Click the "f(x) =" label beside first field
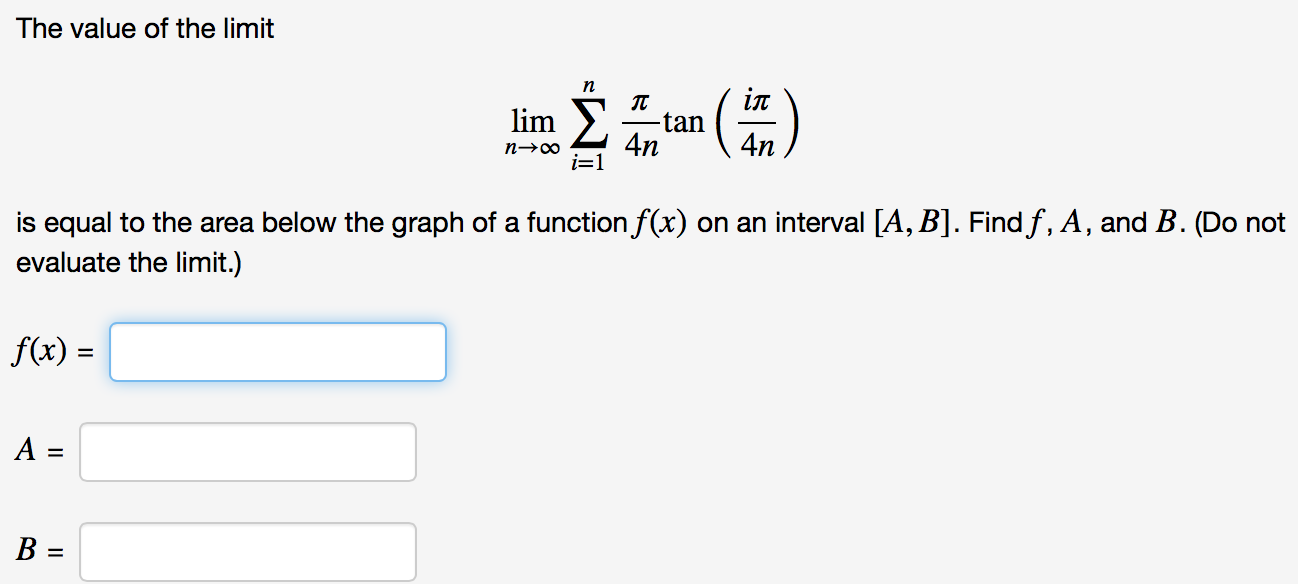The height and width of the screenshot is (584, 1298). [52, 351]
